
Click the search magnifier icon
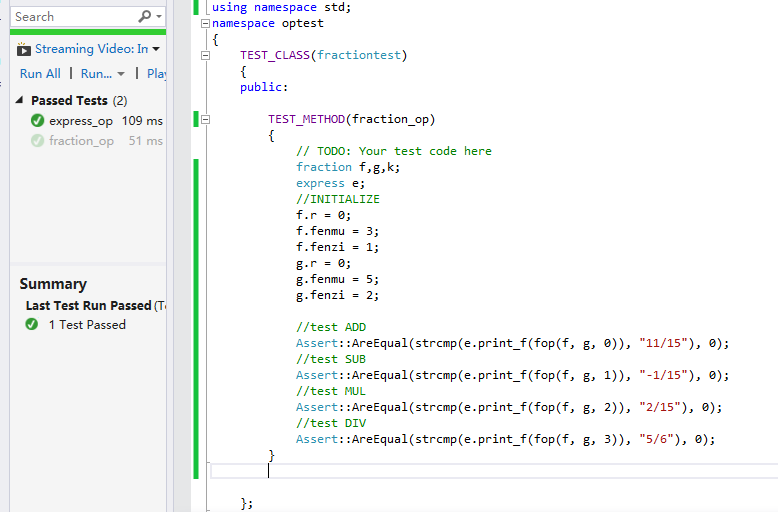click(x=144, y=16)
